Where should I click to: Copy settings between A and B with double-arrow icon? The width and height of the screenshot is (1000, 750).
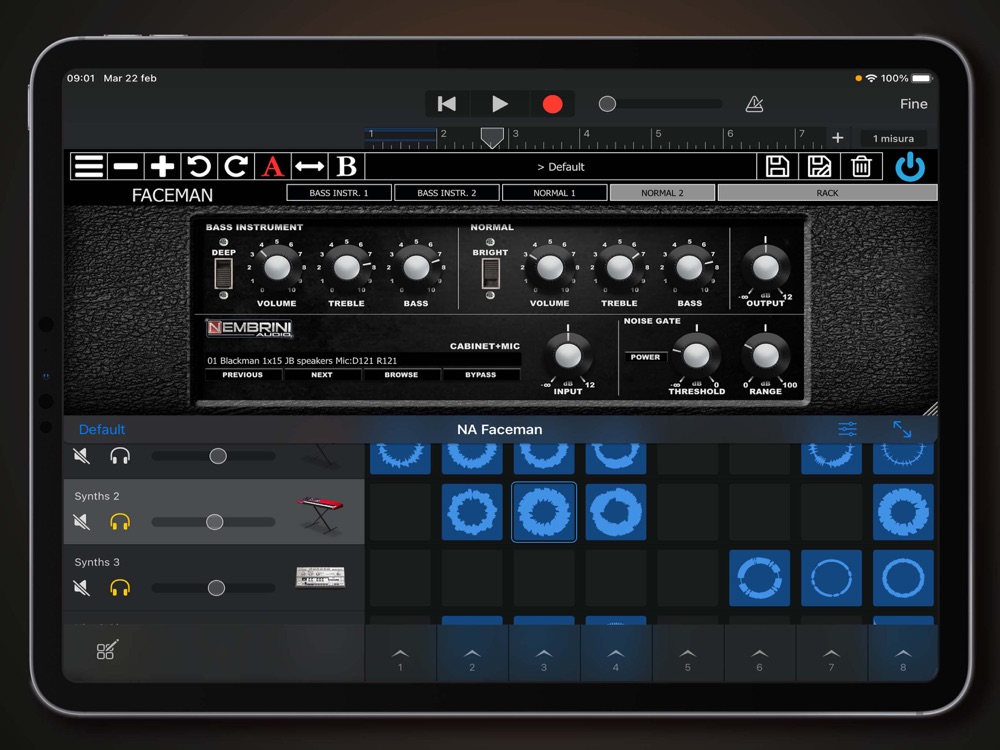[x=309, y=166]
